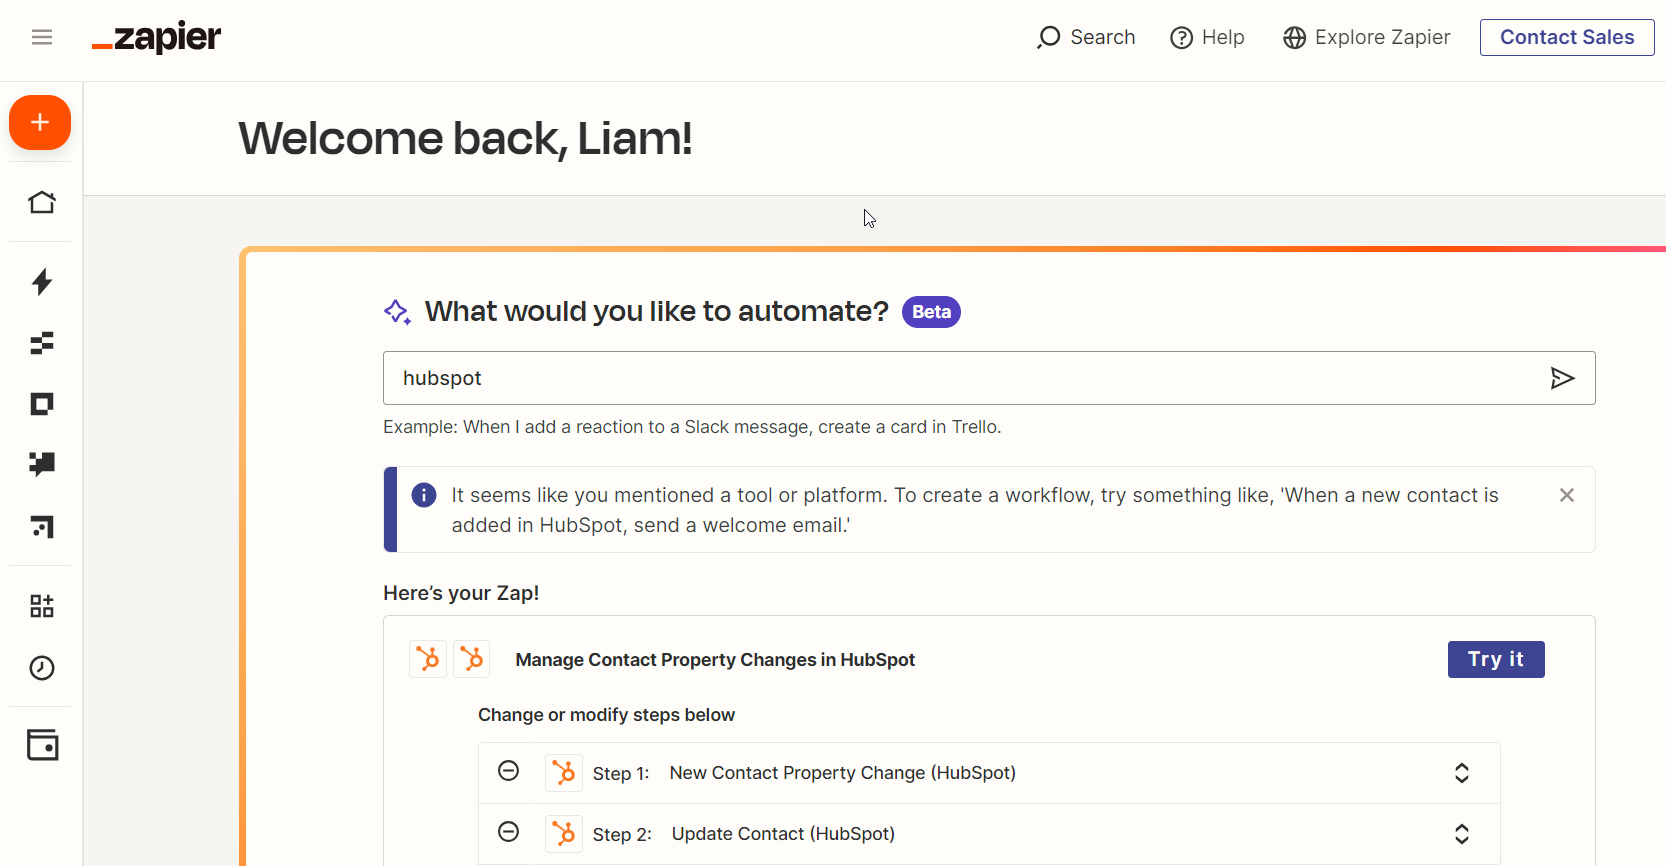Dismiss the HubSpot workflow info banner
The height and width of the screenshot is (866, 1666).
(x=1566, y=494)
